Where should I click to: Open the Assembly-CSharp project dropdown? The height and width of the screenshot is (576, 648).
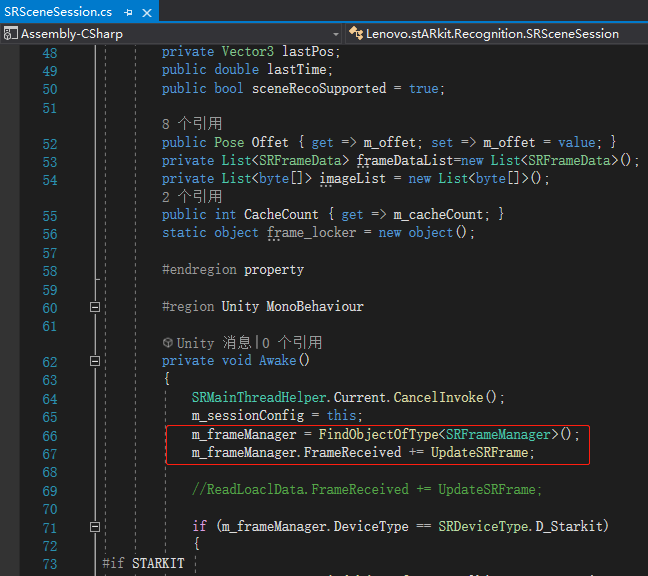point(336,34)
